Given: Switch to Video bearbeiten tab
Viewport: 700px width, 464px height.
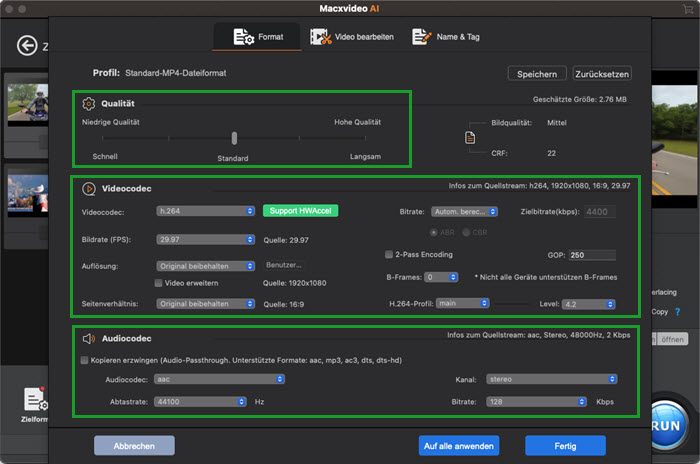Looking at the screenshot, I should [x=352, y=37].
